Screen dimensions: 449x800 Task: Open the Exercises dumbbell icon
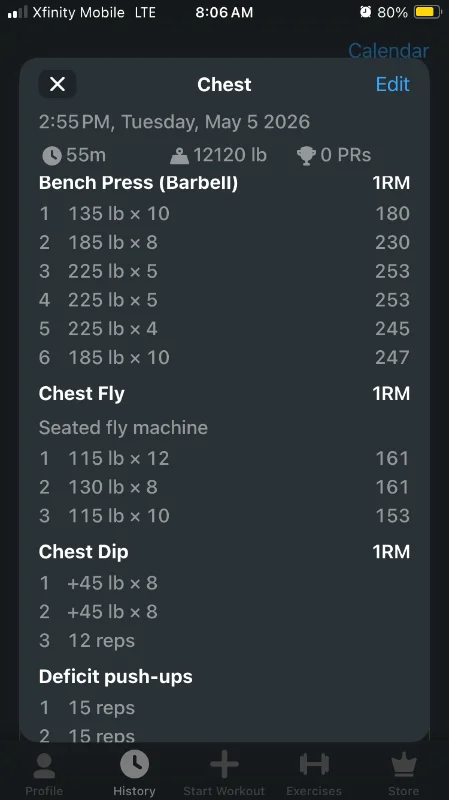[x=314, y=764]
